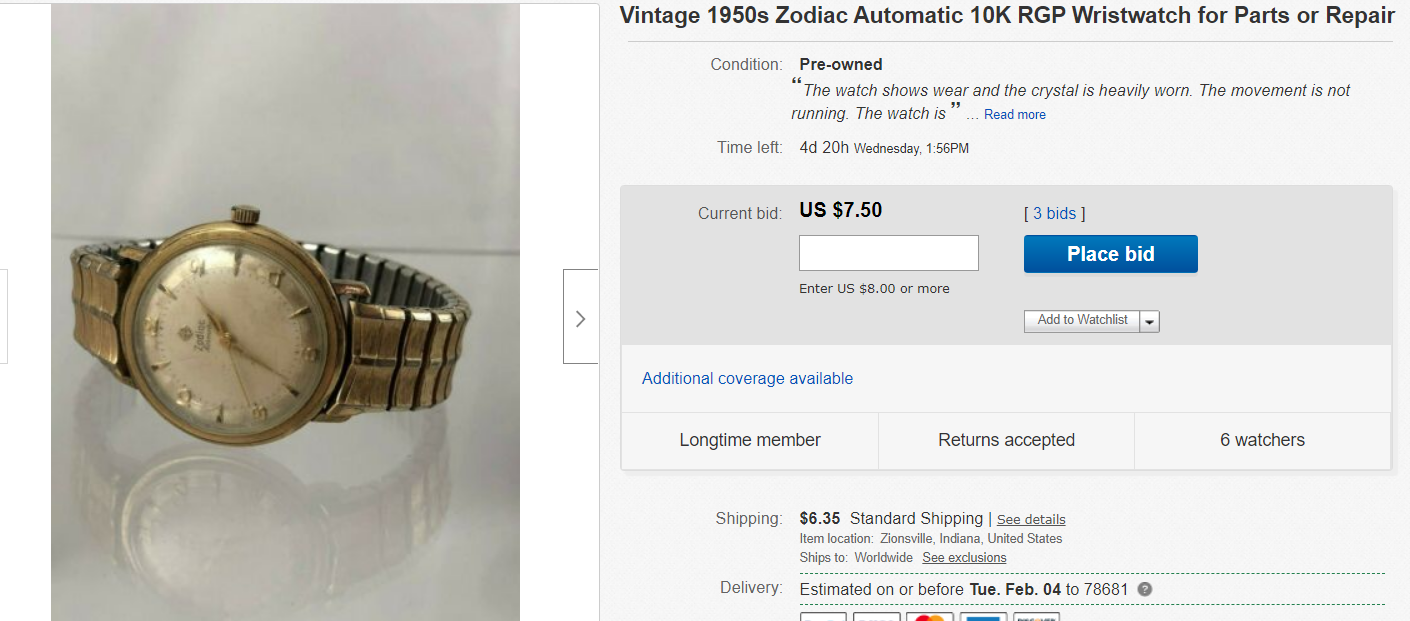Click the Discover card payment logo

1036,617
